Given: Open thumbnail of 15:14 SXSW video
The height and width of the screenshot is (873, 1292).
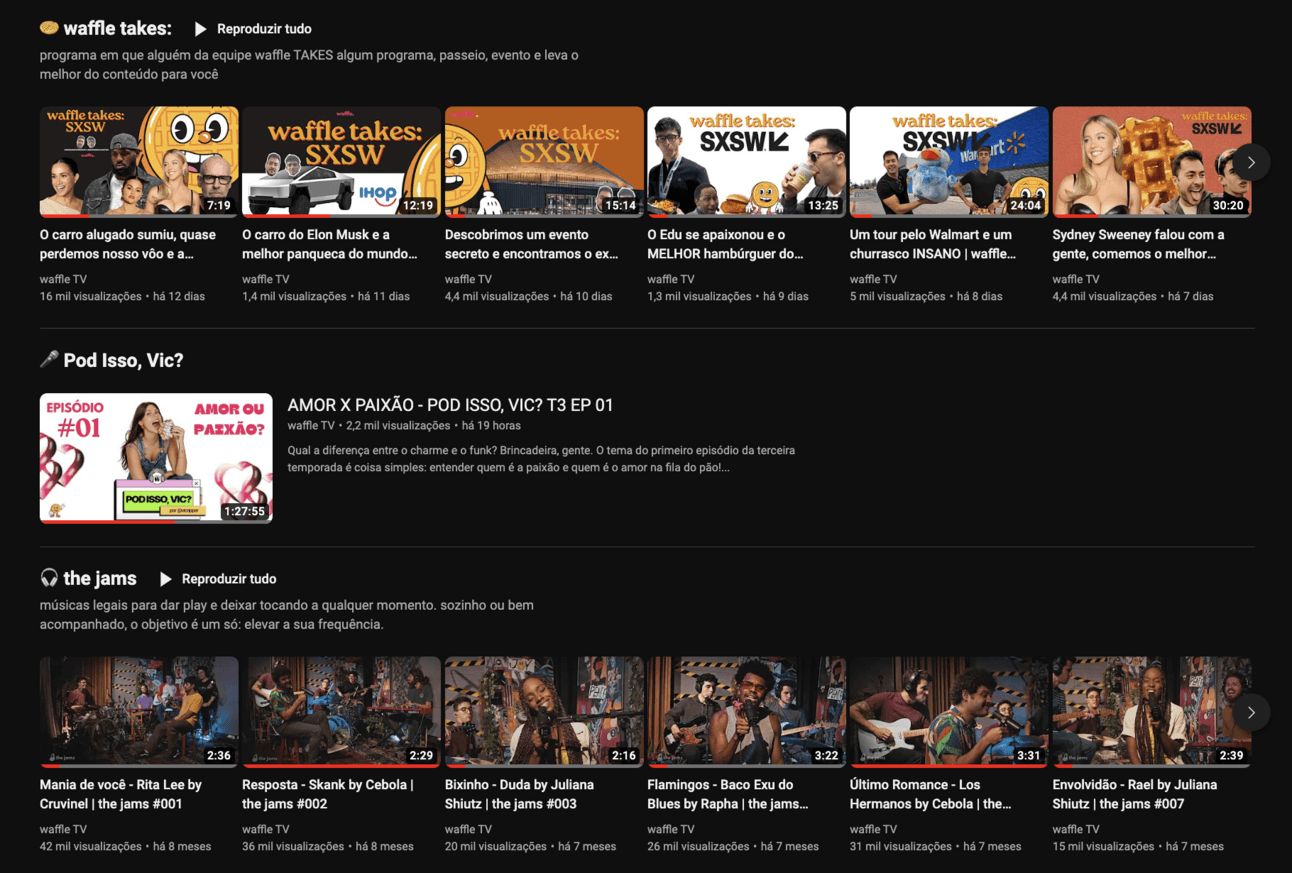Looking at the screenshot, I should [x=544, y=162].
